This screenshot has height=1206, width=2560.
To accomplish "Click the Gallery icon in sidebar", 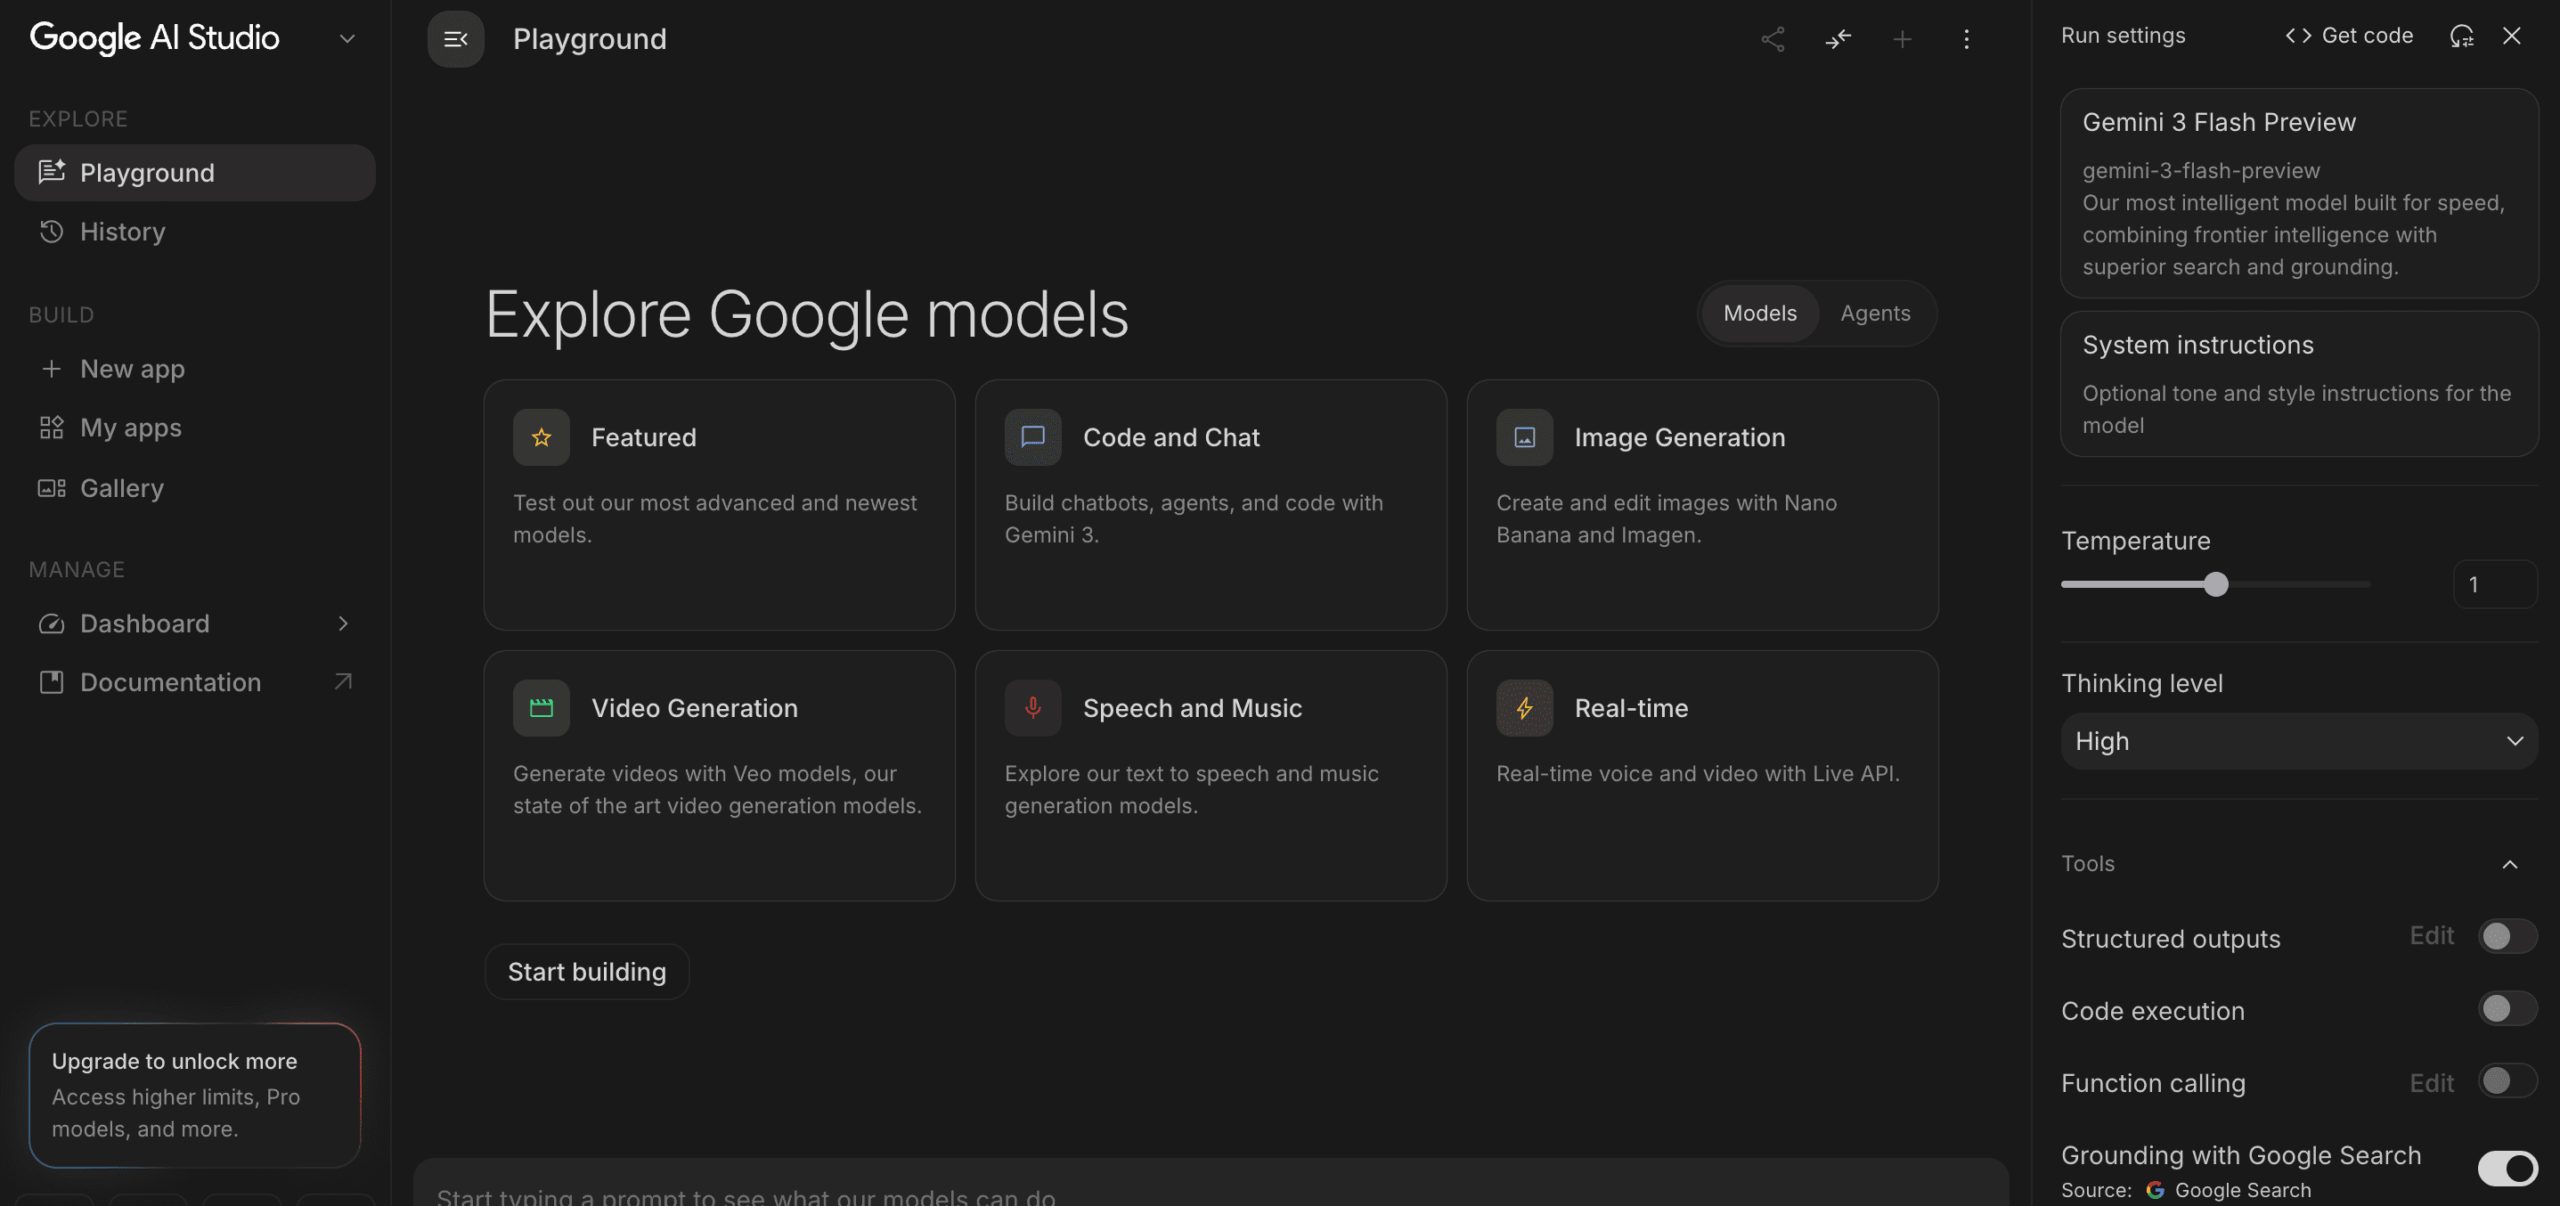I will (x=51, y=488).
